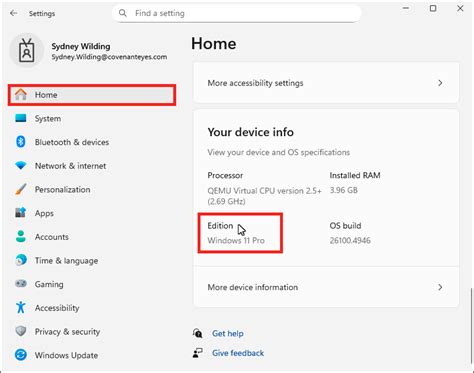The width and height of the screenshot is (474, 373).
Task: Click the vertical scrollbar thumb
Action: (x=471, y=325)
